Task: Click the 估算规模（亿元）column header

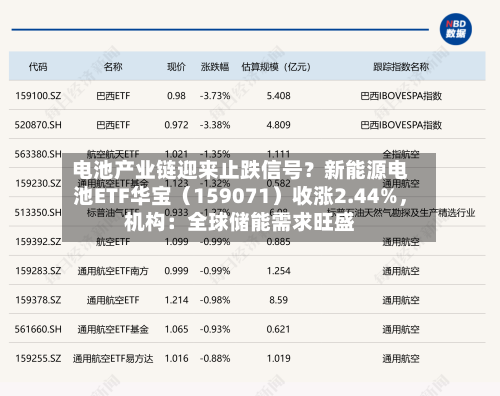Action: pyautogui.click(x=276, y=67)
